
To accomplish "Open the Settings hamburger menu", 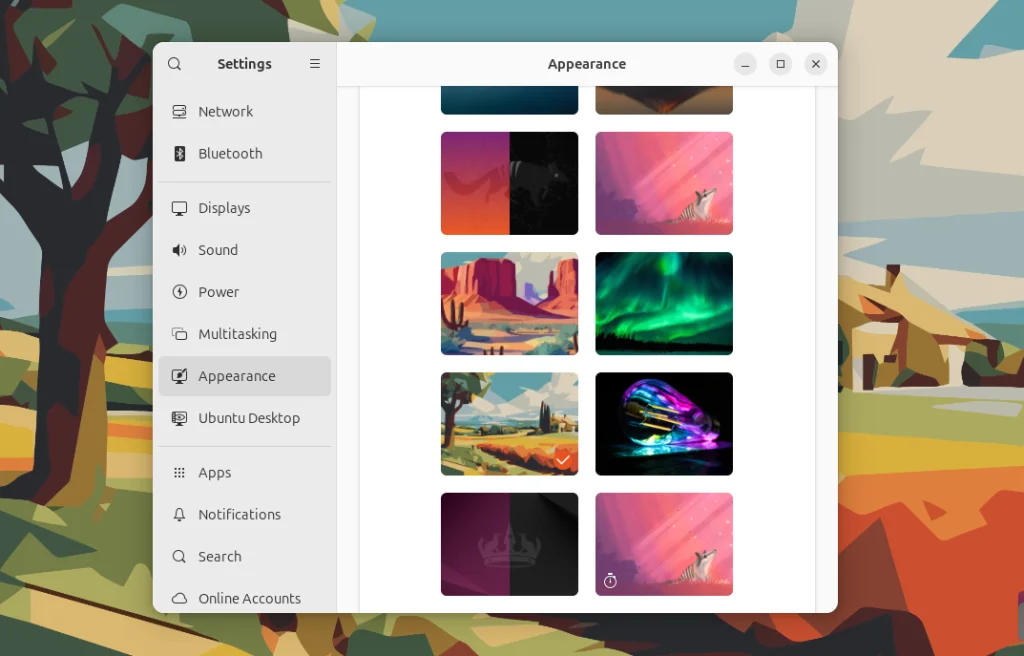I will 314,63.
